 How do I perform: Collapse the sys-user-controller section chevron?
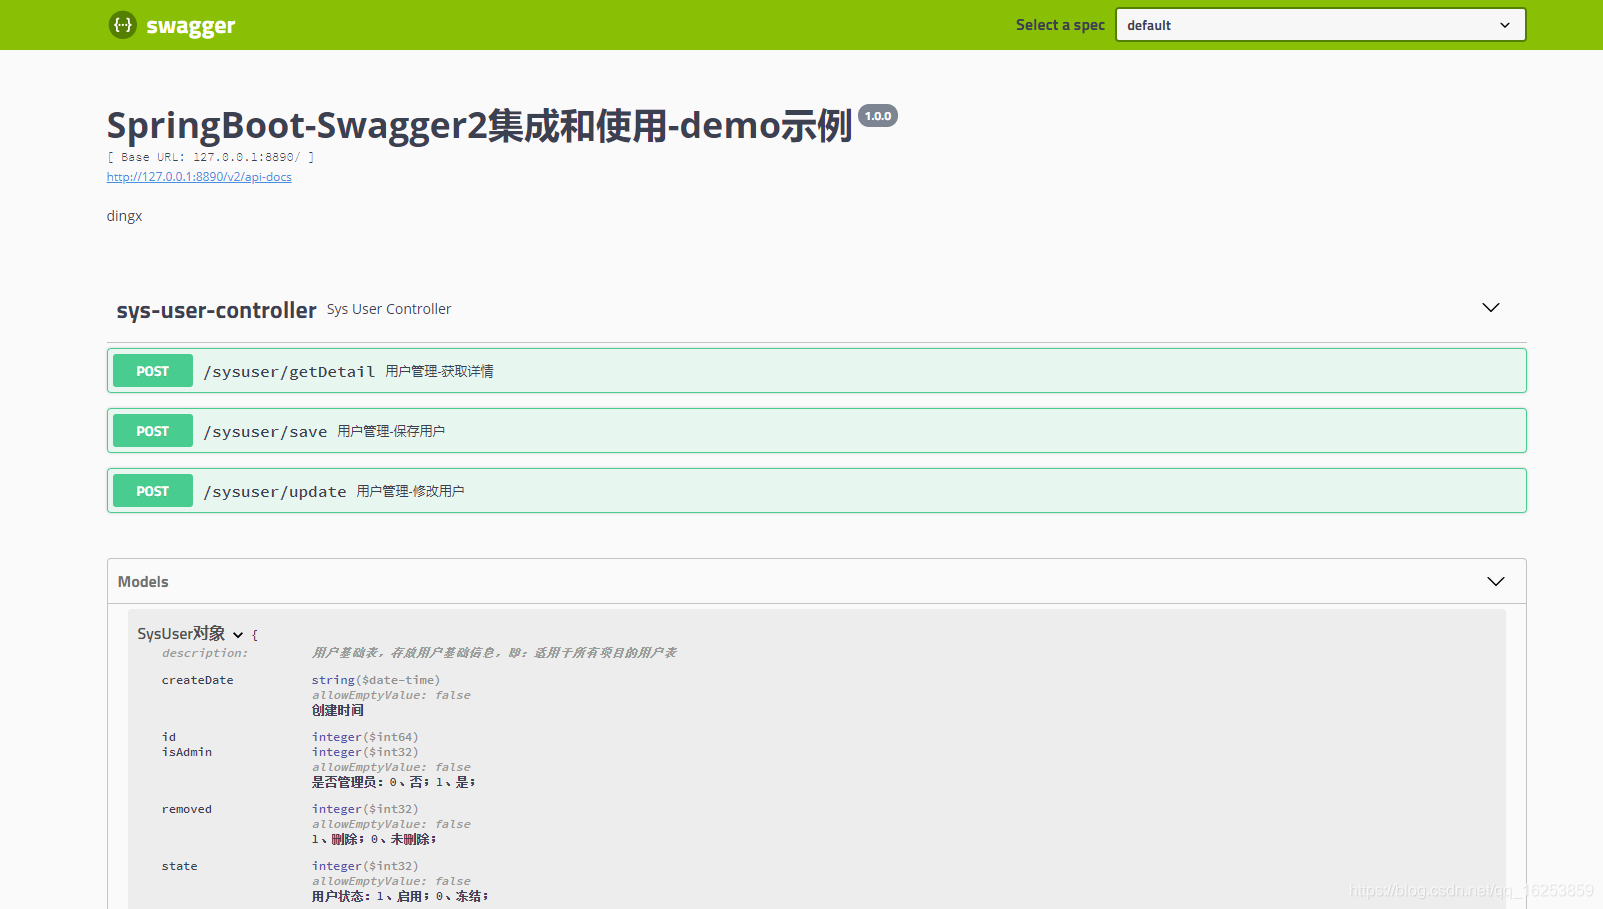(x=1490, y=308)
